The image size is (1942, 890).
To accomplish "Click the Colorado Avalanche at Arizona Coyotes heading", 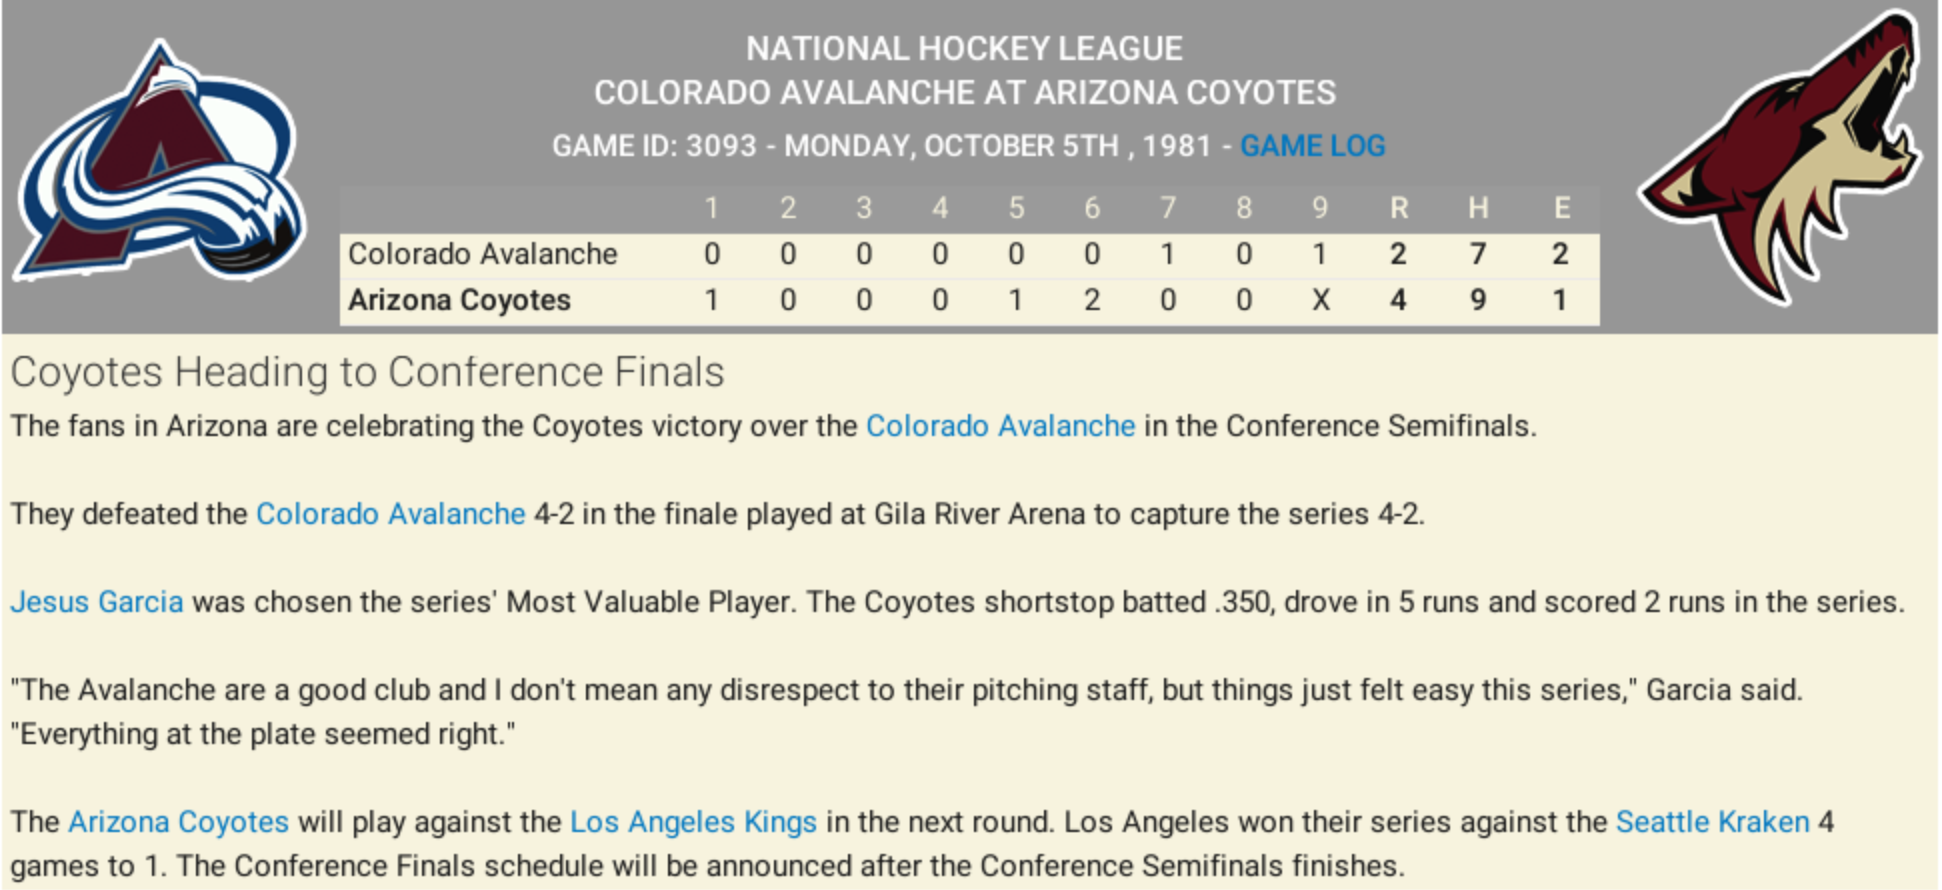I will coord(964,93).
